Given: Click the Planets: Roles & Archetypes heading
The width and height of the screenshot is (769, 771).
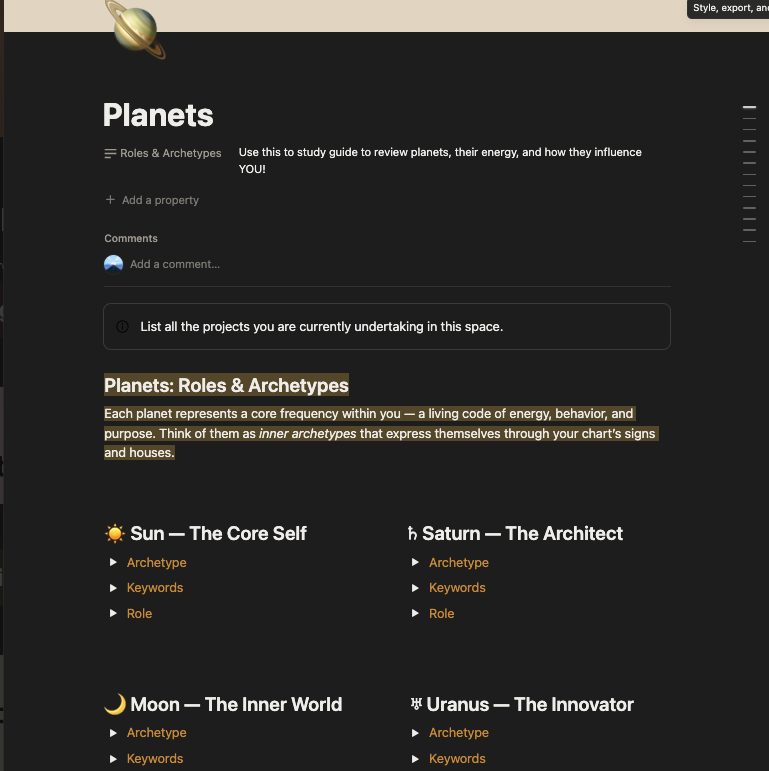Looking at the screenshot, I should point(226,386).
